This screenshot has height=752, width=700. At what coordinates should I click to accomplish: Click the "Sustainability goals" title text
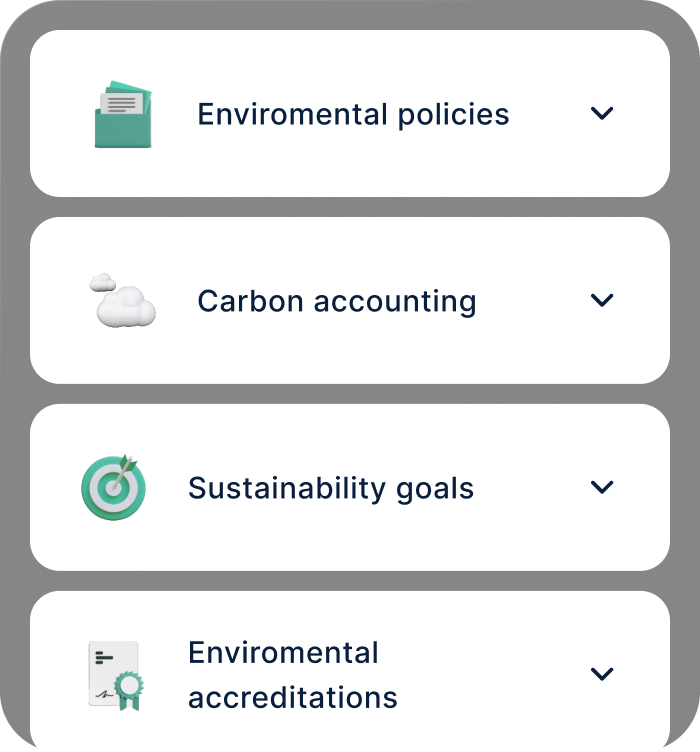[331, 488]
